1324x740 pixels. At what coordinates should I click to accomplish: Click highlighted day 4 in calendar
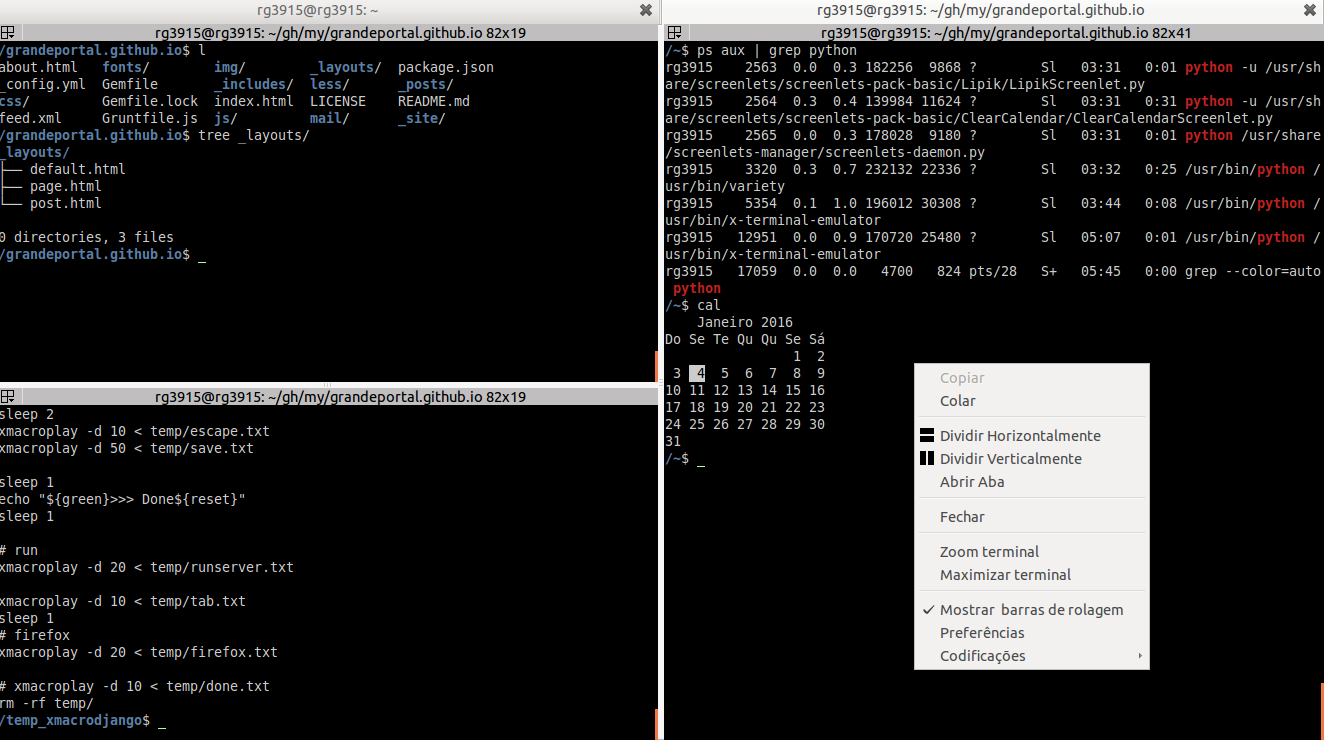(698, 374)
